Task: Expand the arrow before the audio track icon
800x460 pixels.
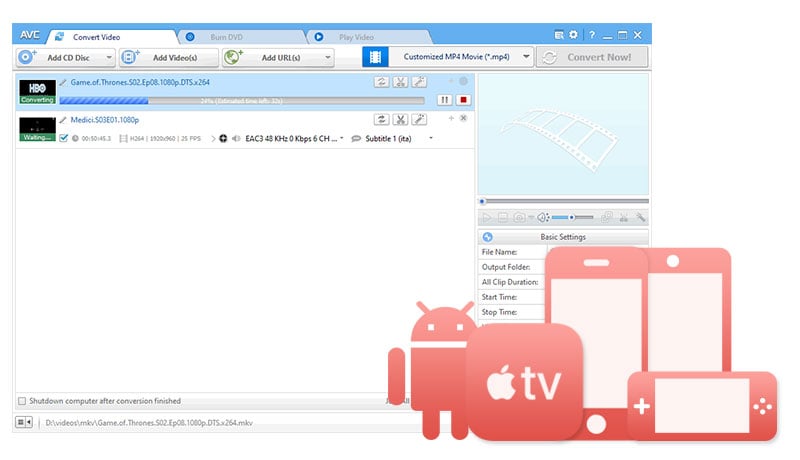Action: 213,138
